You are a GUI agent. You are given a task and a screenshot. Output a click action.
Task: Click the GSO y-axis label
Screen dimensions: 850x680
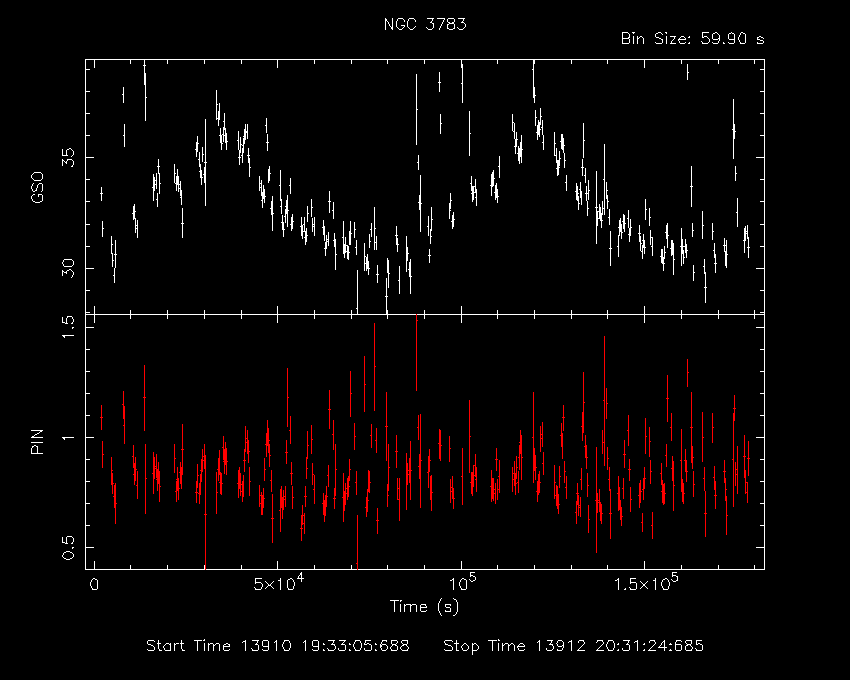[x=37, y=188]
